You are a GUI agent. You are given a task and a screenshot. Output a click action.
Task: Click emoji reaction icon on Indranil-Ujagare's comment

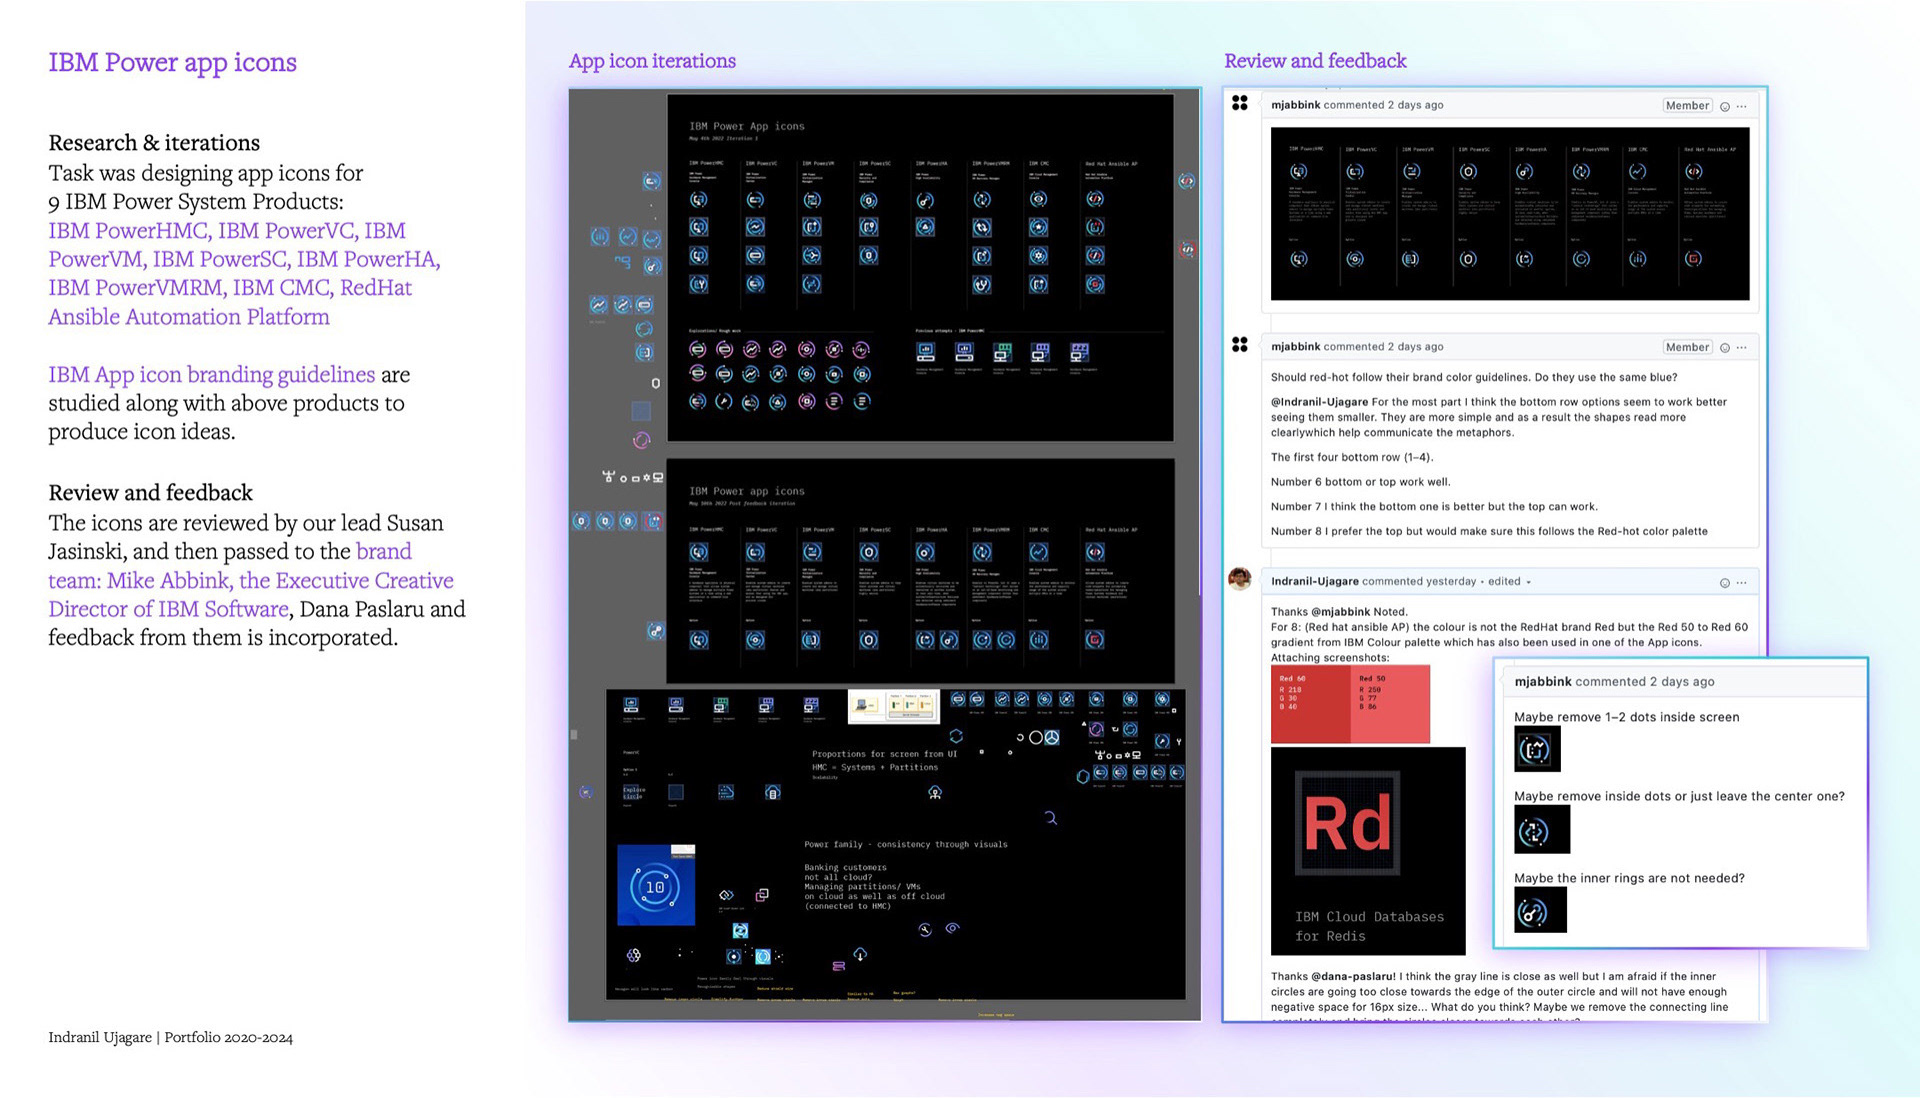tap(1724, 583)
